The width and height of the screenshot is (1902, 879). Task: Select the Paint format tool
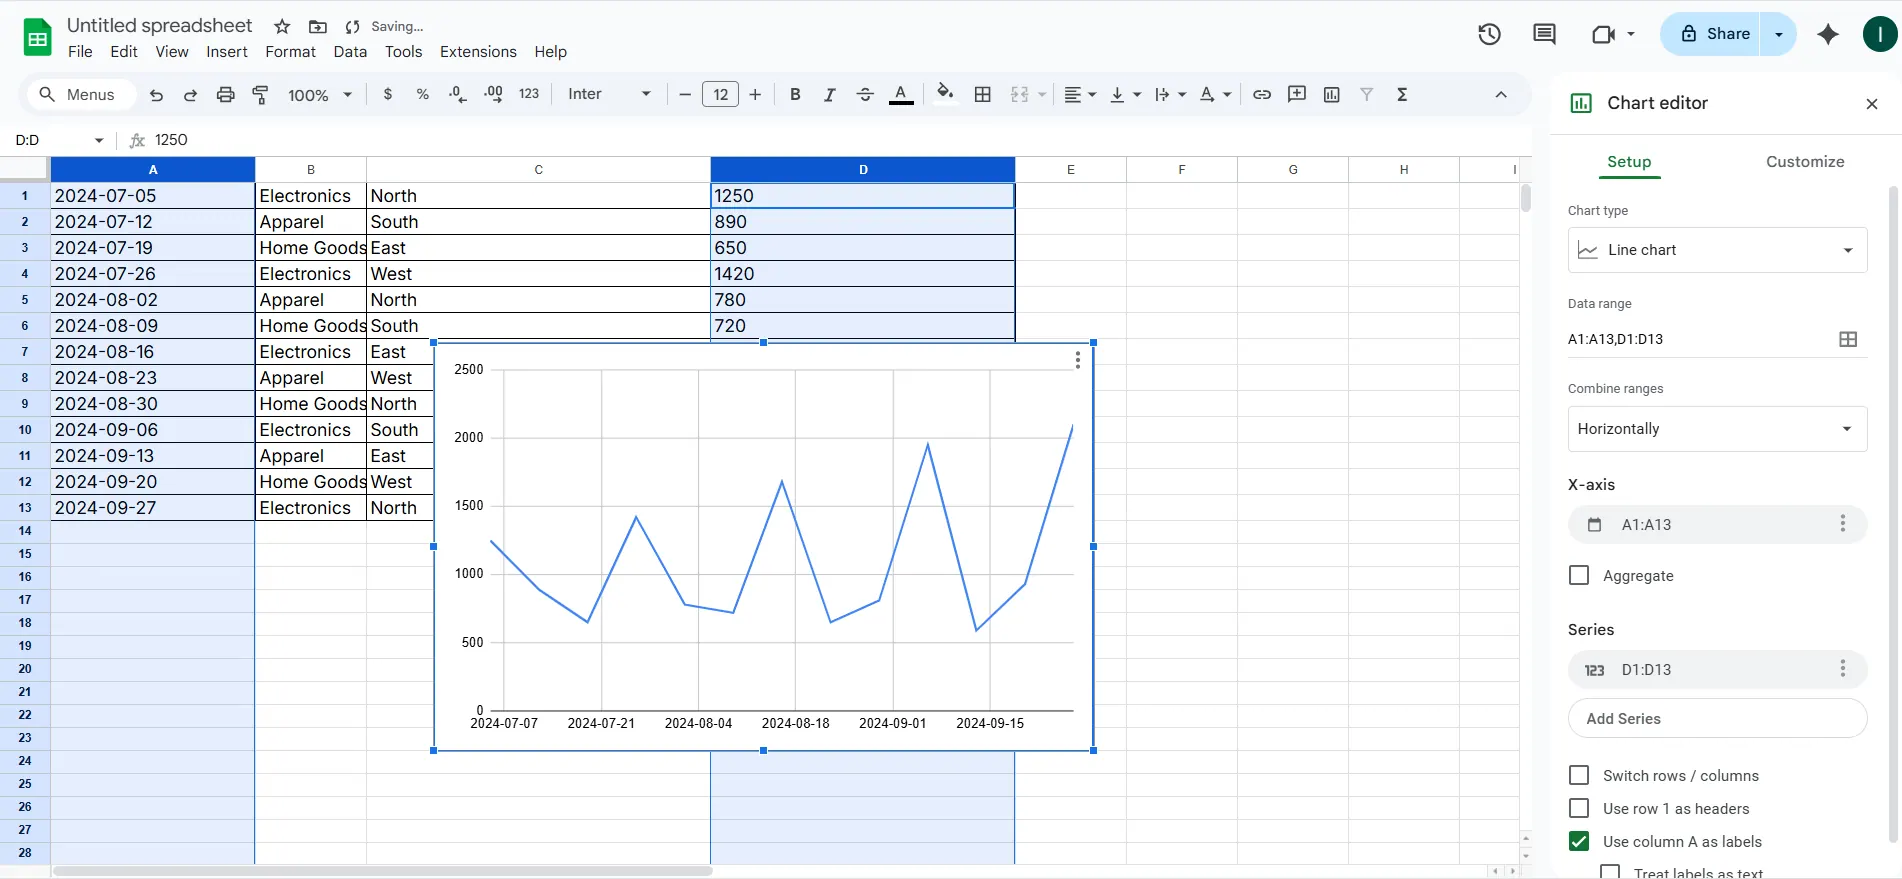tap(260, 94)
